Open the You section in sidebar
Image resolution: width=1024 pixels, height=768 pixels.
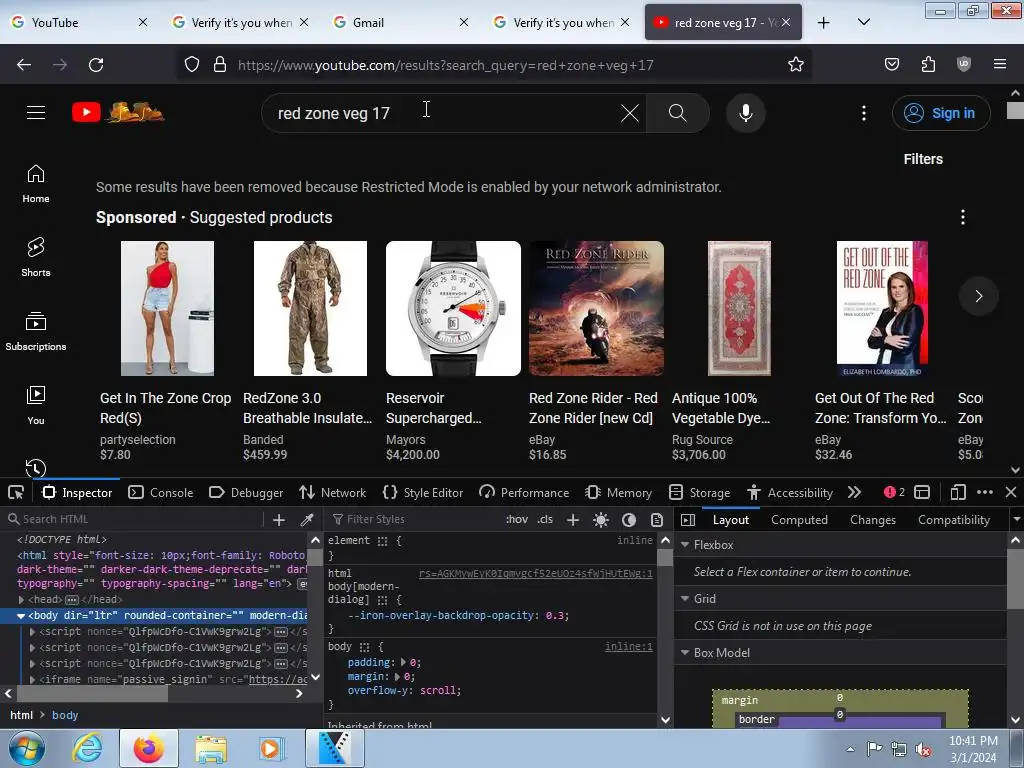pyautogui.click(x=36, y=405)
